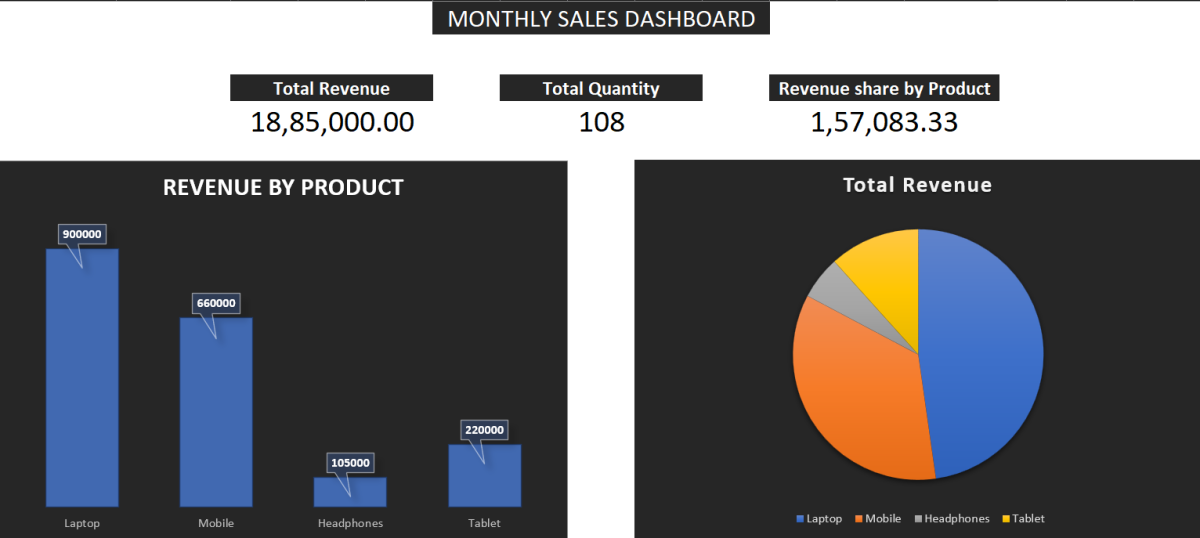Select the Tablet bar in bar chart
The image size is (1200, 538).
tap(484, 480)
